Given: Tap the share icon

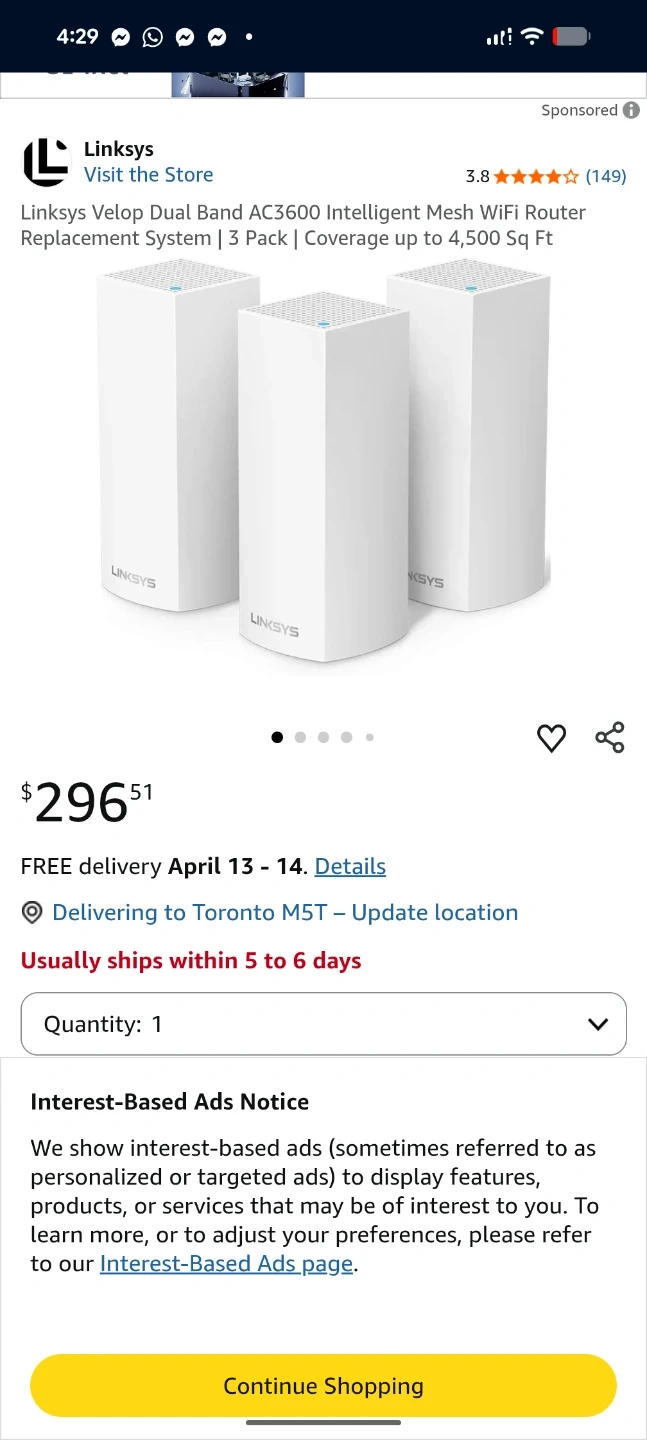Looking at the screenshot, I should [x=610, y=738].
